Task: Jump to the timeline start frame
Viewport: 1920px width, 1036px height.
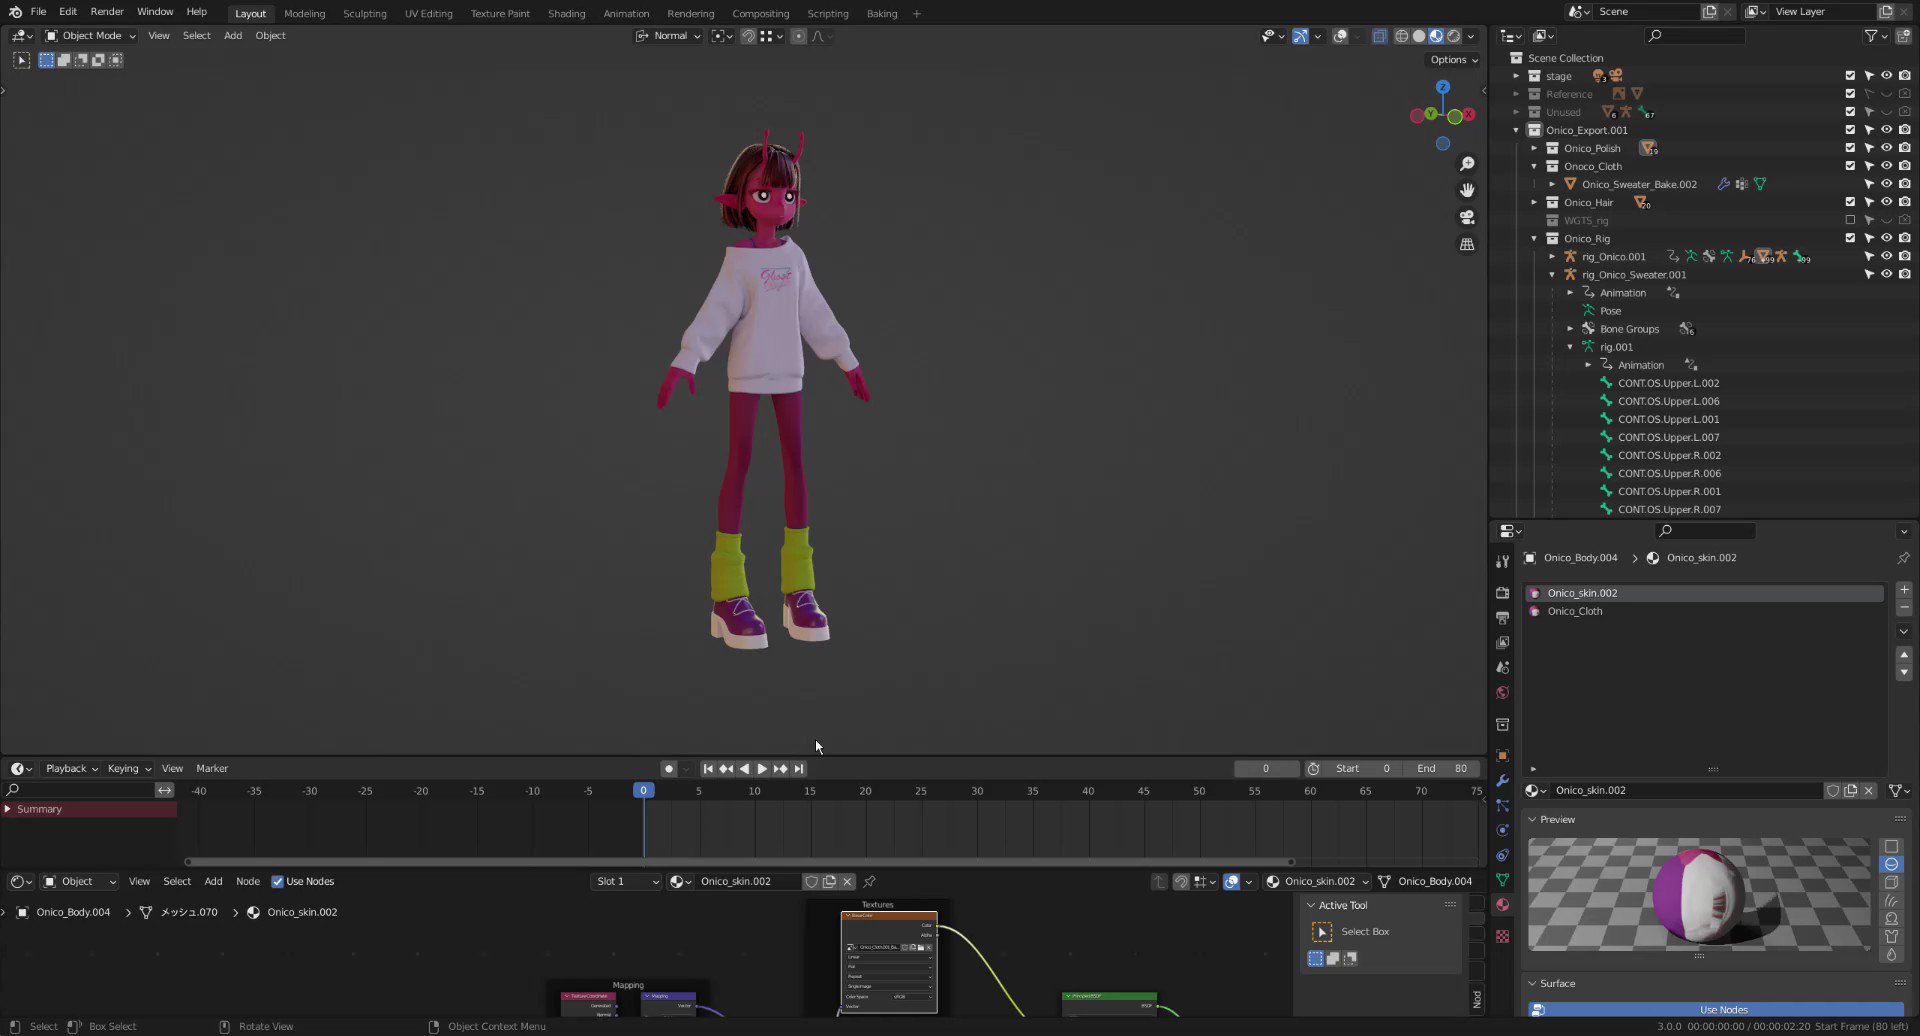Action: (708, 769)
